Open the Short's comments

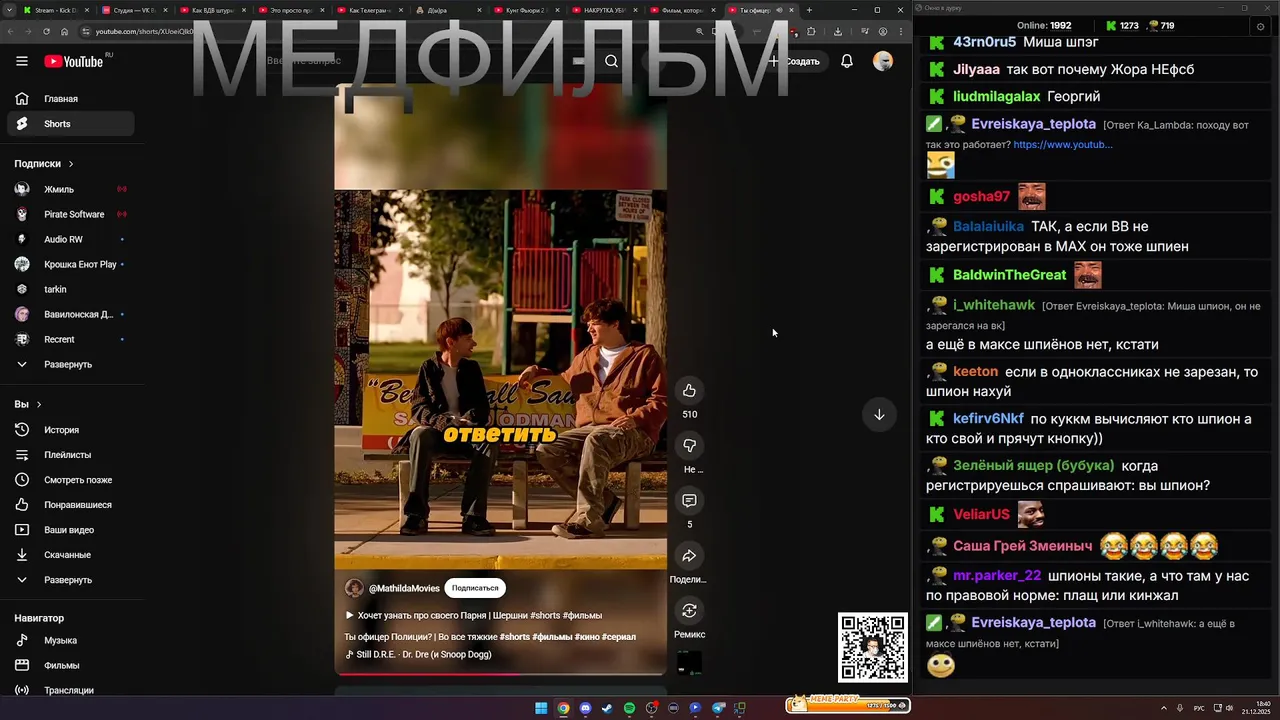click(x=689, y=500)
